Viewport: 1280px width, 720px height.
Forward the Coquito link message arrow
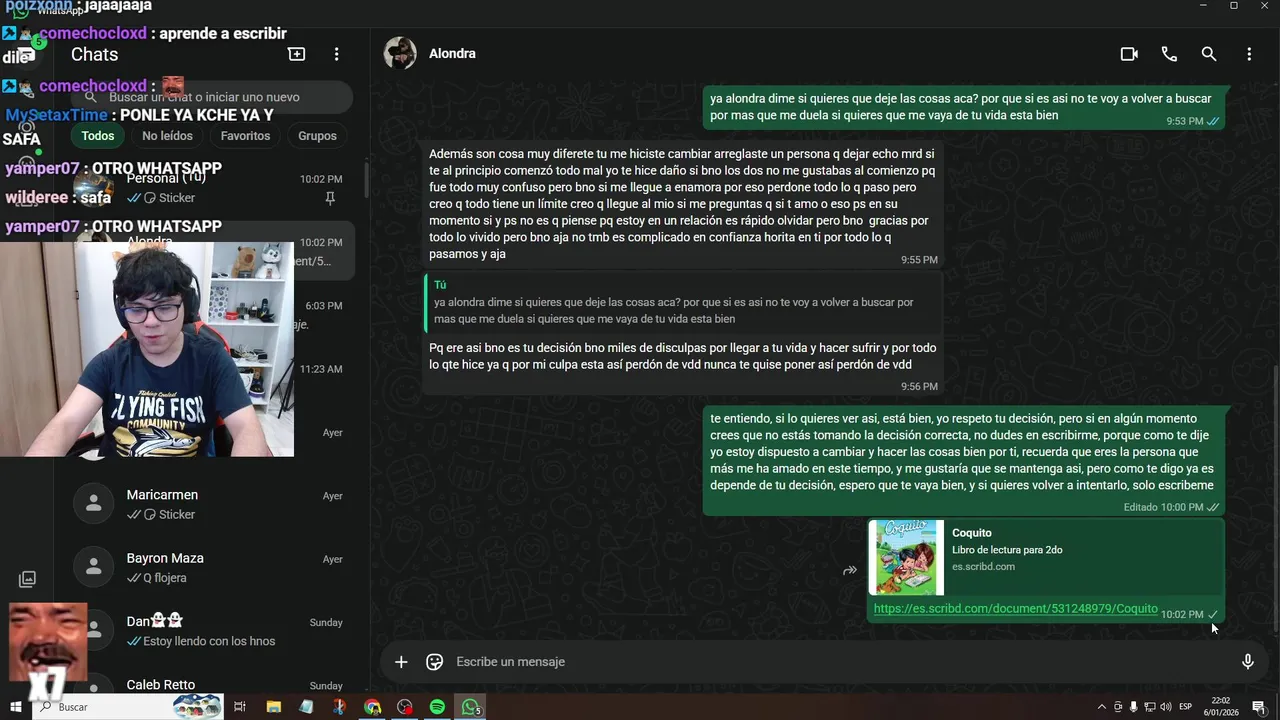849,571
